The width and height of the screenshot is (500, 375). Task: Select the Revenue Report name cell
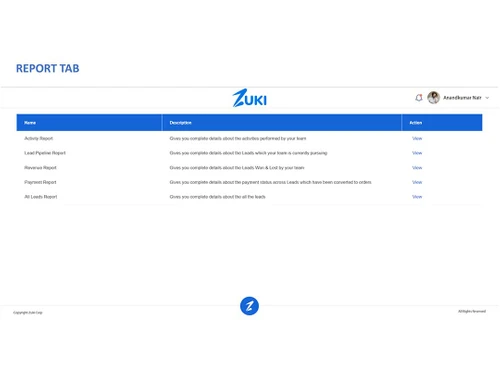coord(40,168)
